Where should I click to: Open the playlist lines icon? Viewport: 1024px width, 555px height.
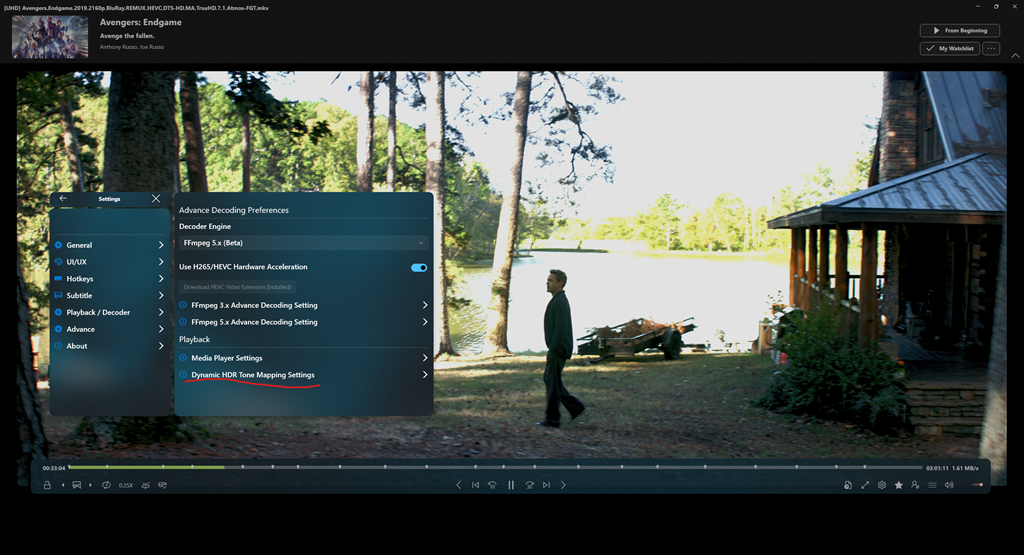click(x=932, y=485)
